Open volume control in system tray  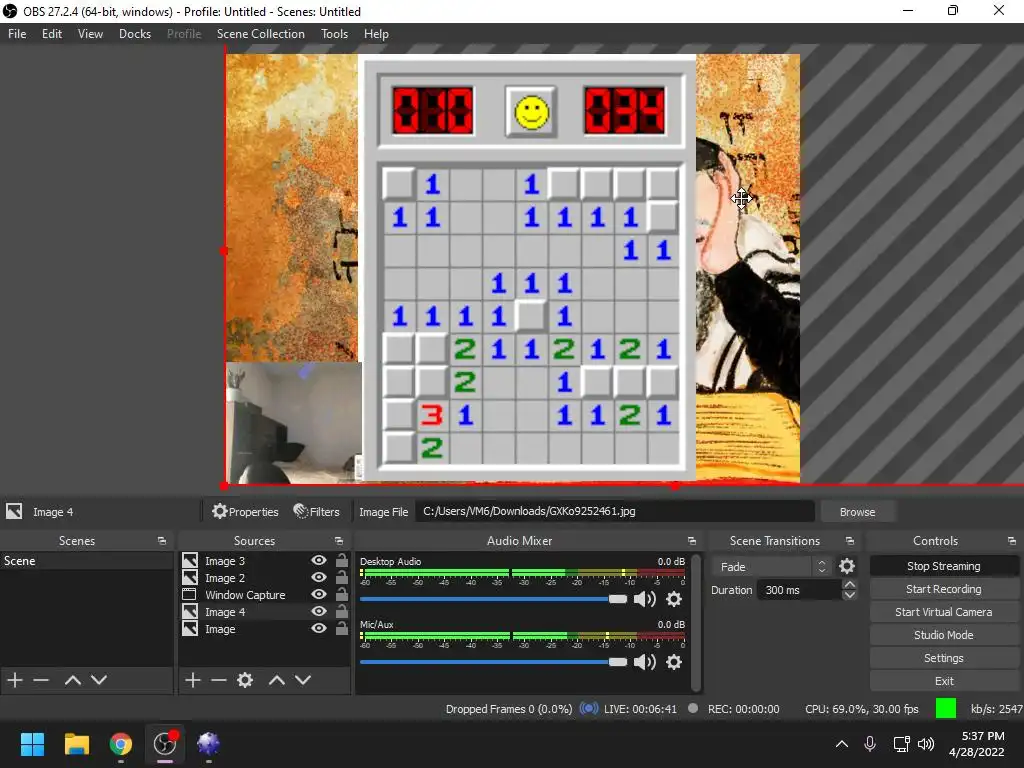click(x=925, y=744)
